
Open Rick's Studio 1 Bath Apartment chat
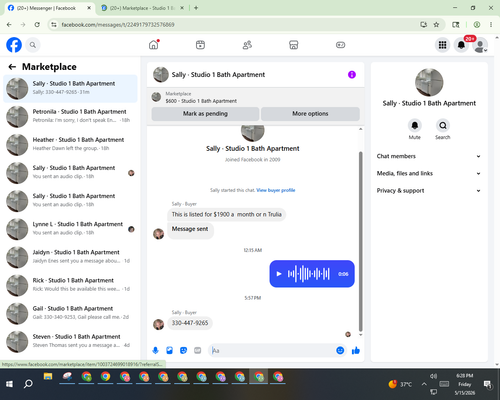pos(70,285)
